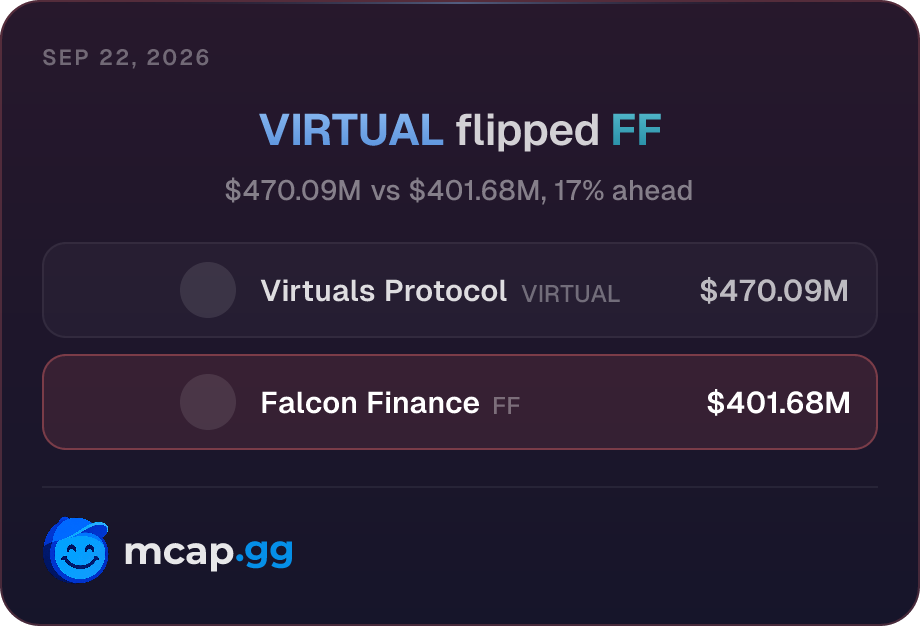Select the Falcon Finance row

[460, 402]
